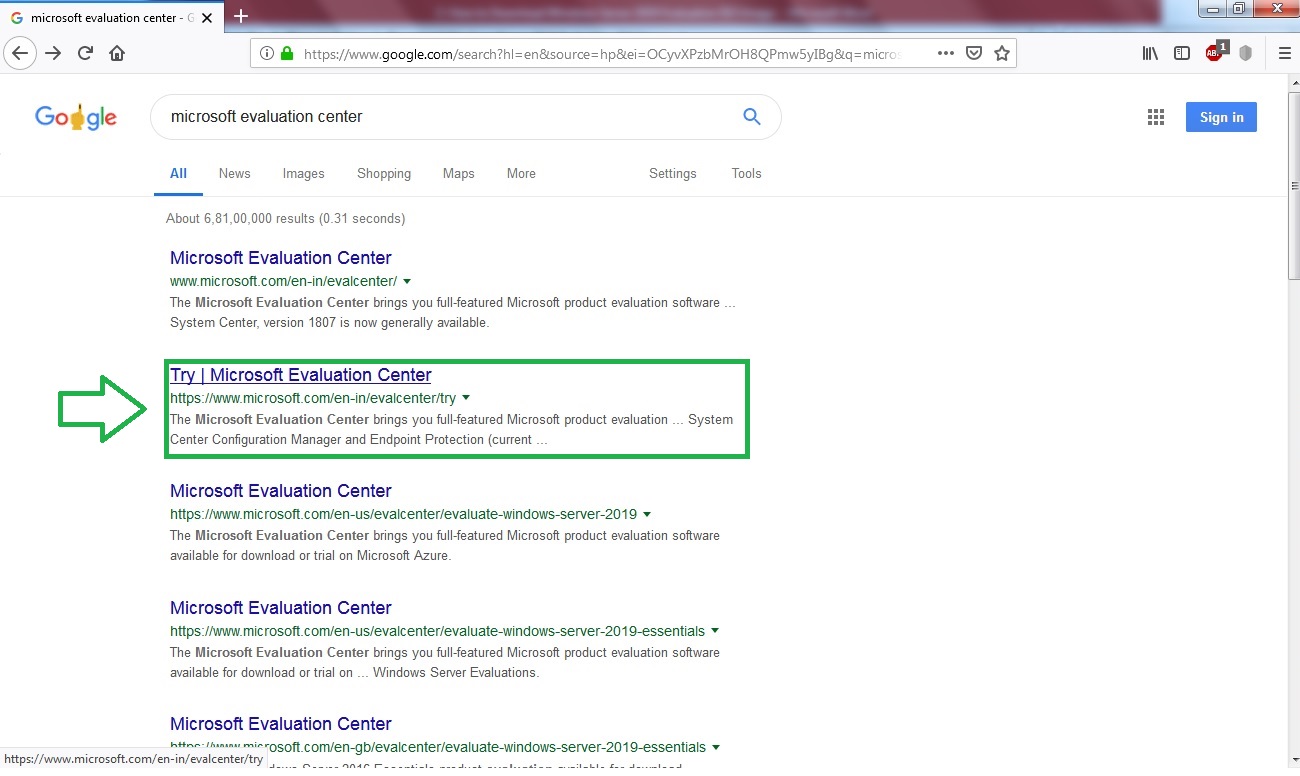Open first Microsoft Evaluation Center result
This screenshot has width=1300, height=776.
280,258
